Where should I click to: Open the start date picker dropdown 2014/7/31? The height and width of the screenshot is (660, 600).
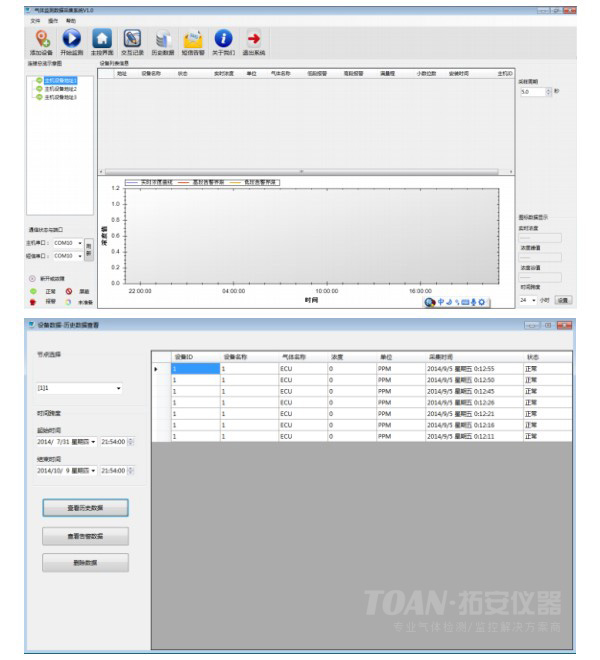pyautogui.click(x=95, y=441)
